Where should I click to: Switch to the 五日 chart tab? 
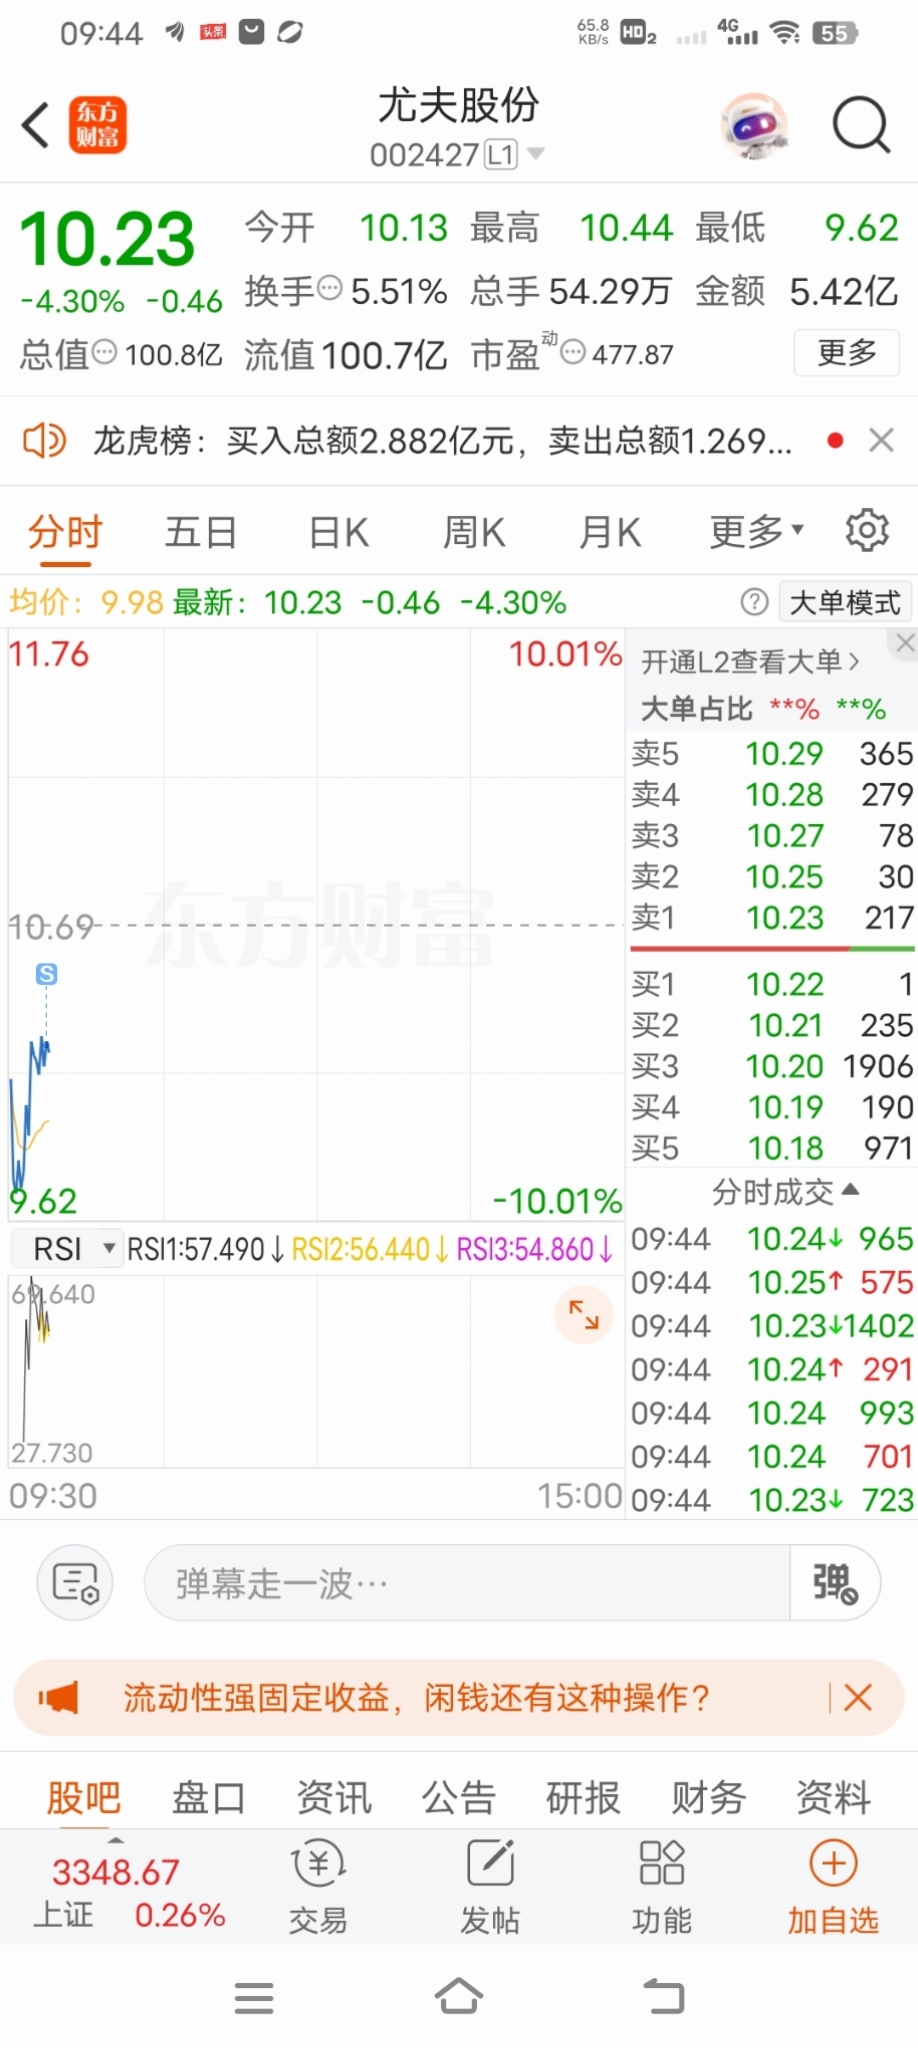pyautogui.click(x=200, y=532)
